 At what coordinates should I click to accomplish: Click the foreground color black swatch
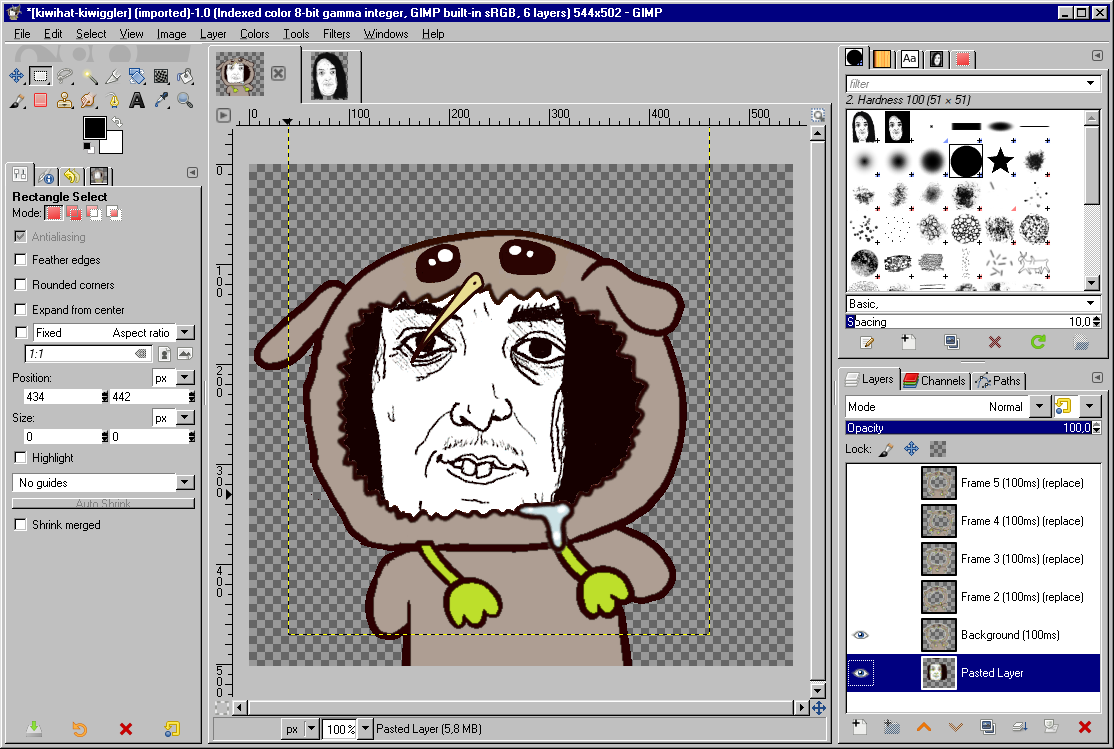[x=94, y=128]
